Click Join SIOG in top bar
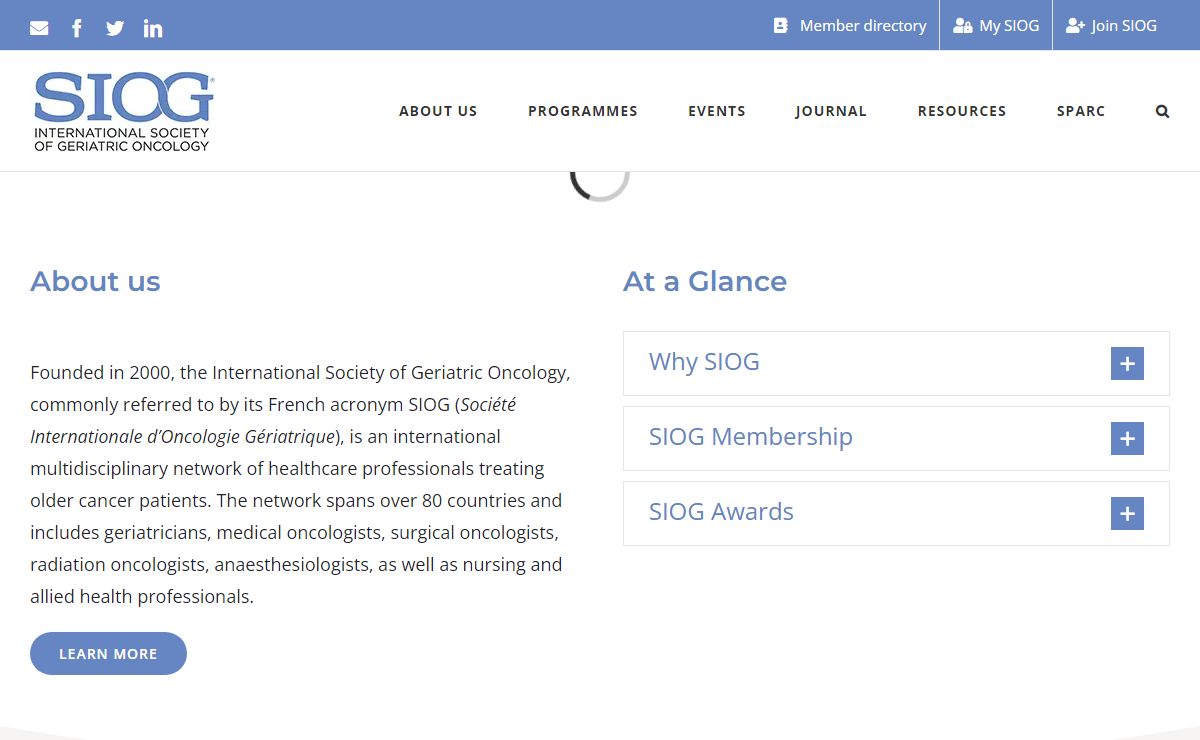The height and width of the screenshot is (740, 1200). coord(1111,26)
